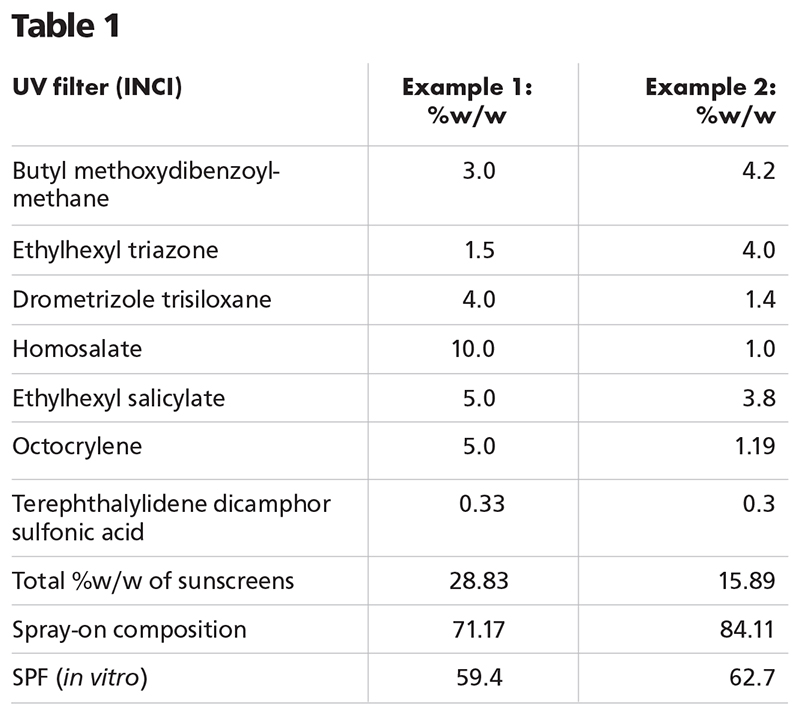Select the Drometrizole trisiloxane row label

[142, 300]
